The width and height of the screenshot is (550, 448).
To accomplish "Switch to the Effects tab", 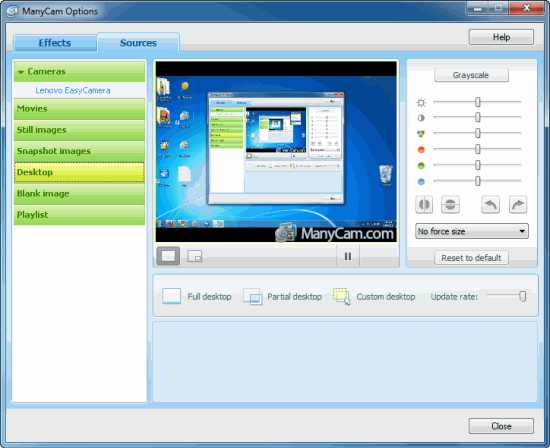I will click(x=55, y=43).
